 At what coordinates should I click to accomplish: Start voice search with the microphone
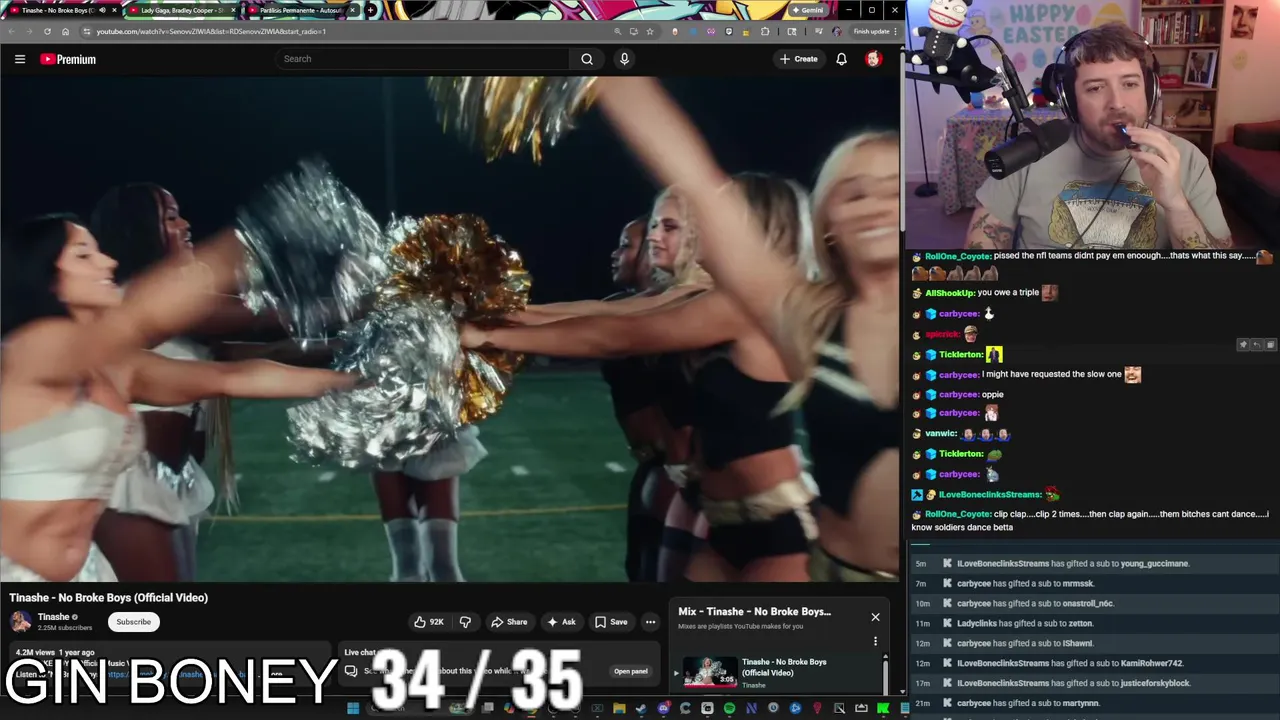pyautogui.click(x=624, y=59)
